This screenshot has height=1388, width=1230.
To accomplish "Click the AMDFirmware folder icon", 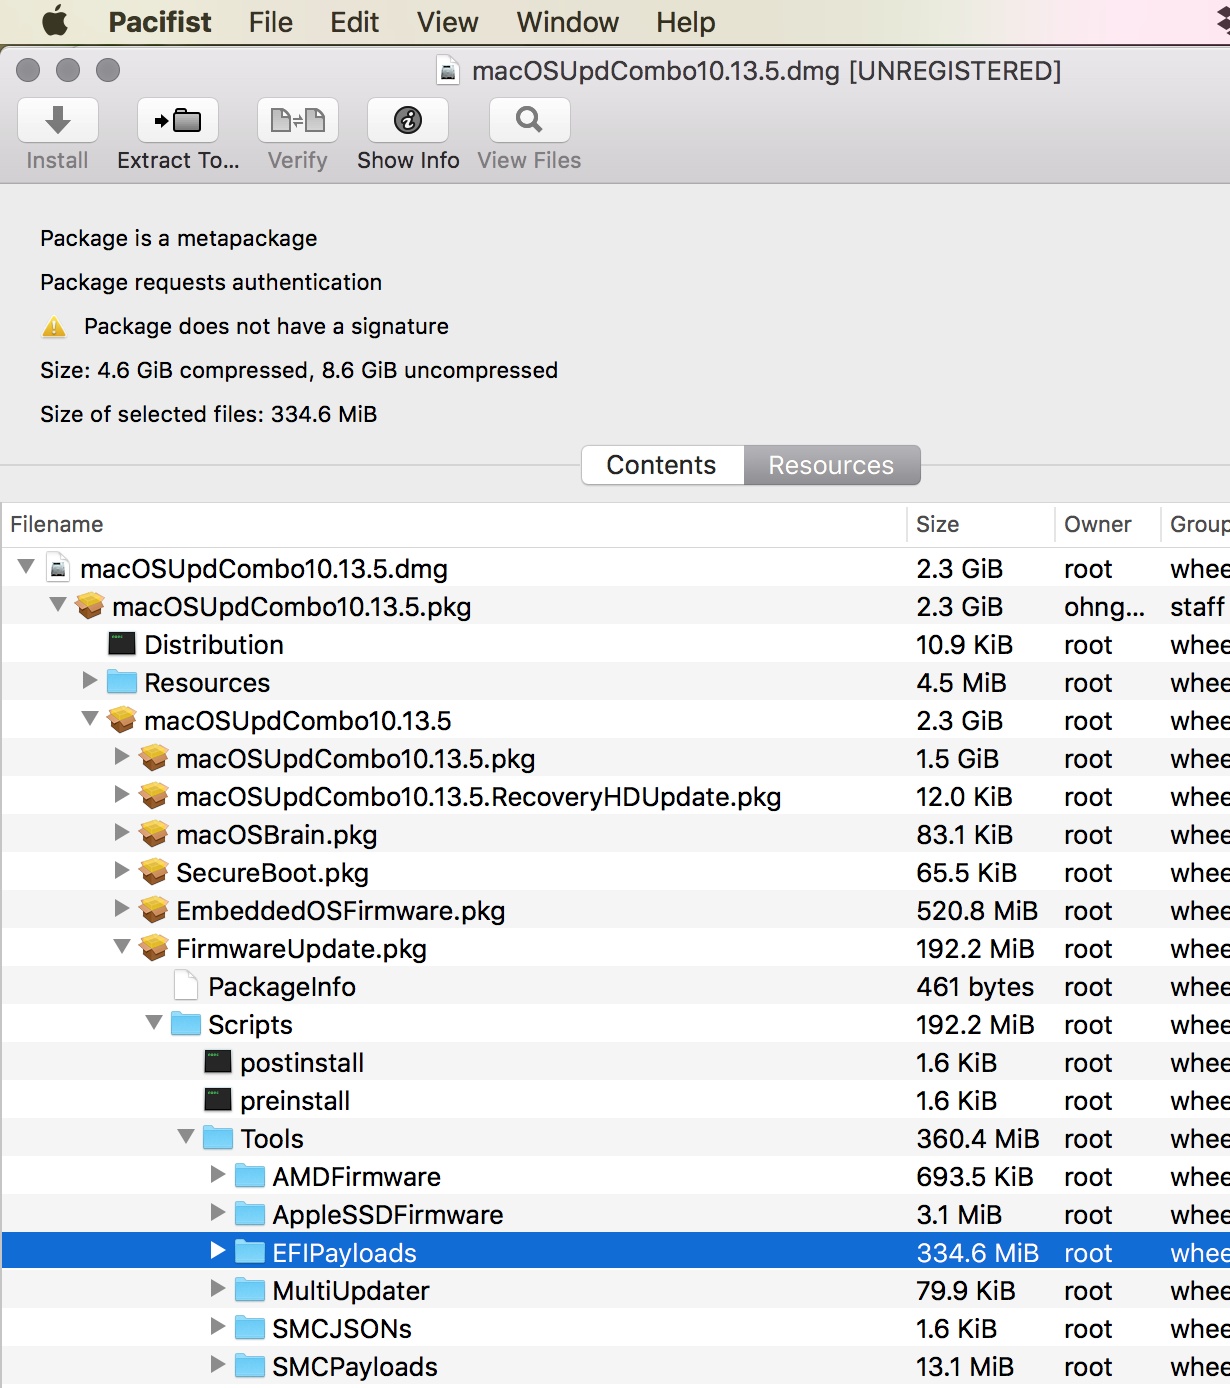I will pos(250,1176).
